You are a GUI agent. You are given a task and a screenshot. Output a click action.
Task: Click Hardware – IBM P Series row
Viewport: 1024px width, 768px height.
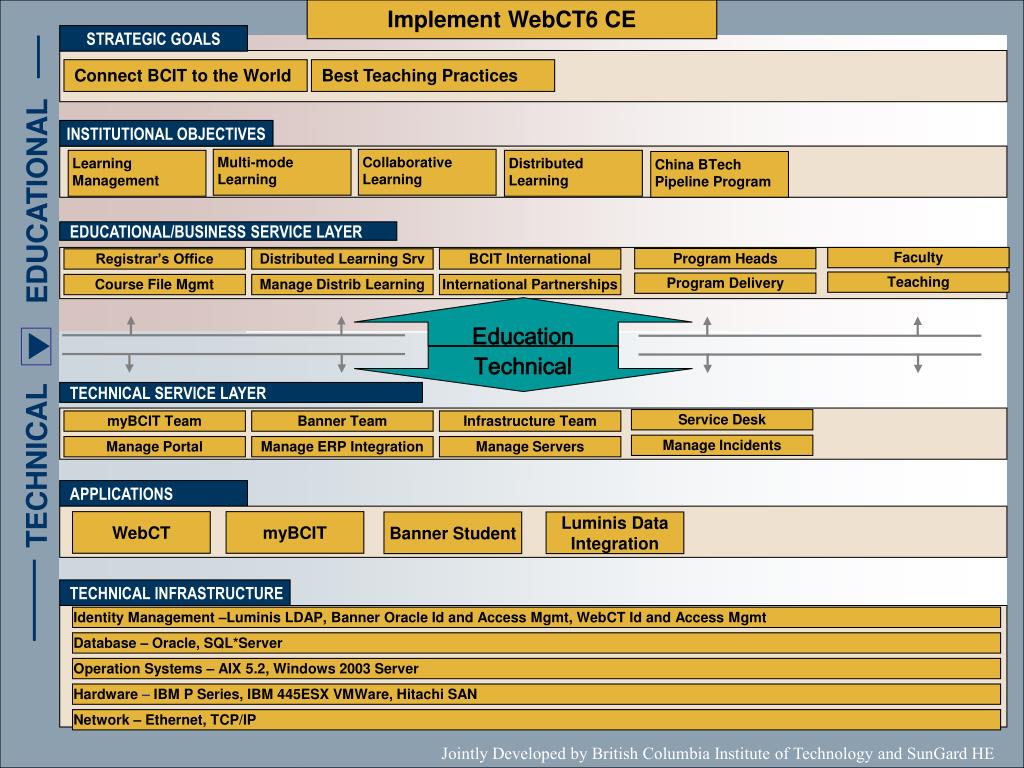[x=536, y=694]
